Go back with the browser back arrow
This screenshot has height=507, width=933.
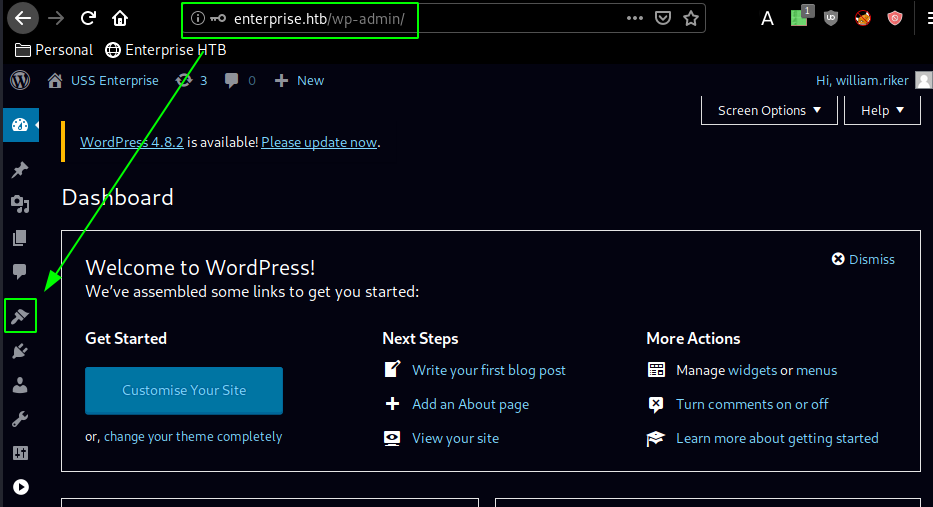click(x=23, y=18)
